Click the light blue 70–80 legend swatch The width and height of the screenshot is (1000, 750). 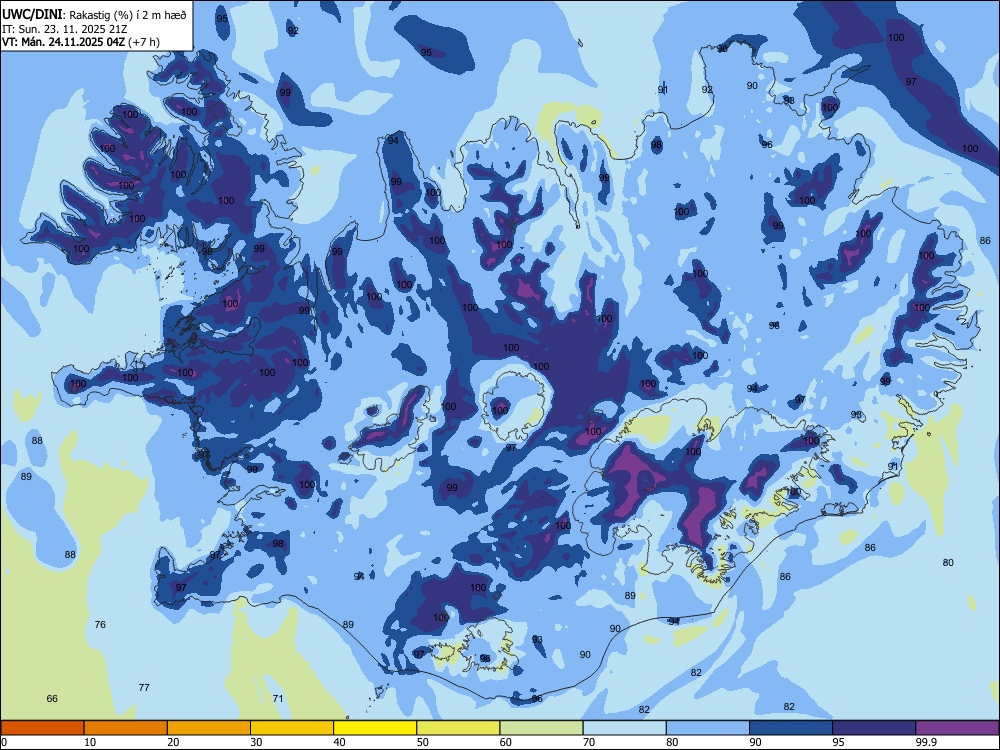click(x=624, y=728)
